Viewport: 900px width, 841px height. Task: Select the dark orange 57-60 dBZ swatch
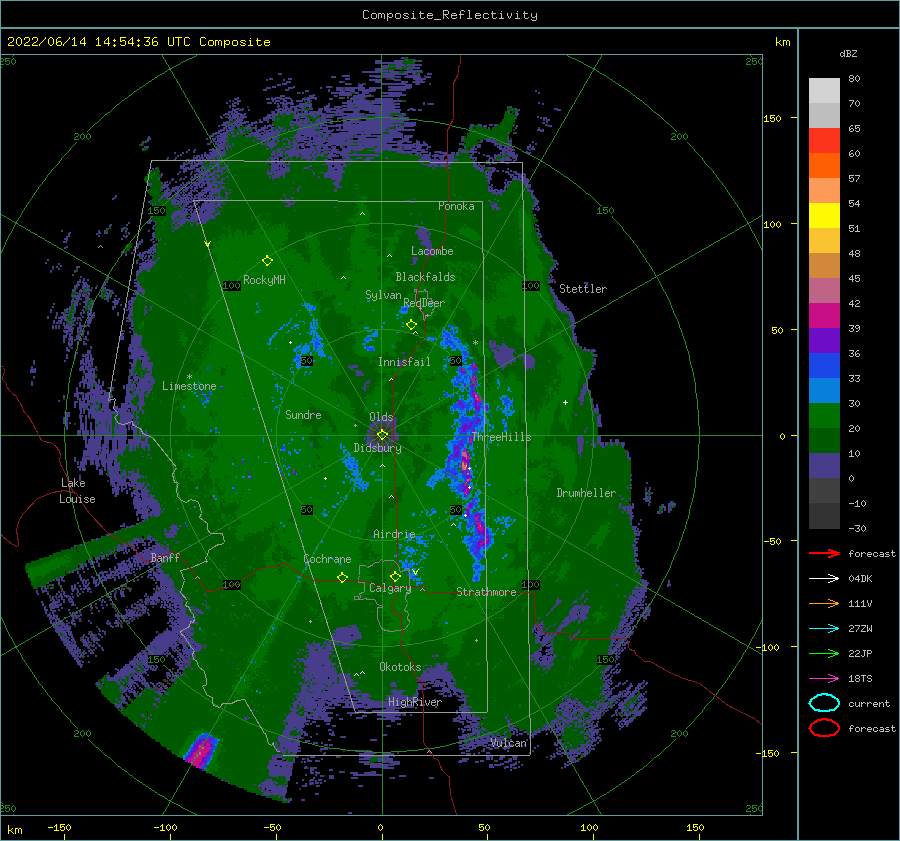pyautogui.click(x=824, y=165)
